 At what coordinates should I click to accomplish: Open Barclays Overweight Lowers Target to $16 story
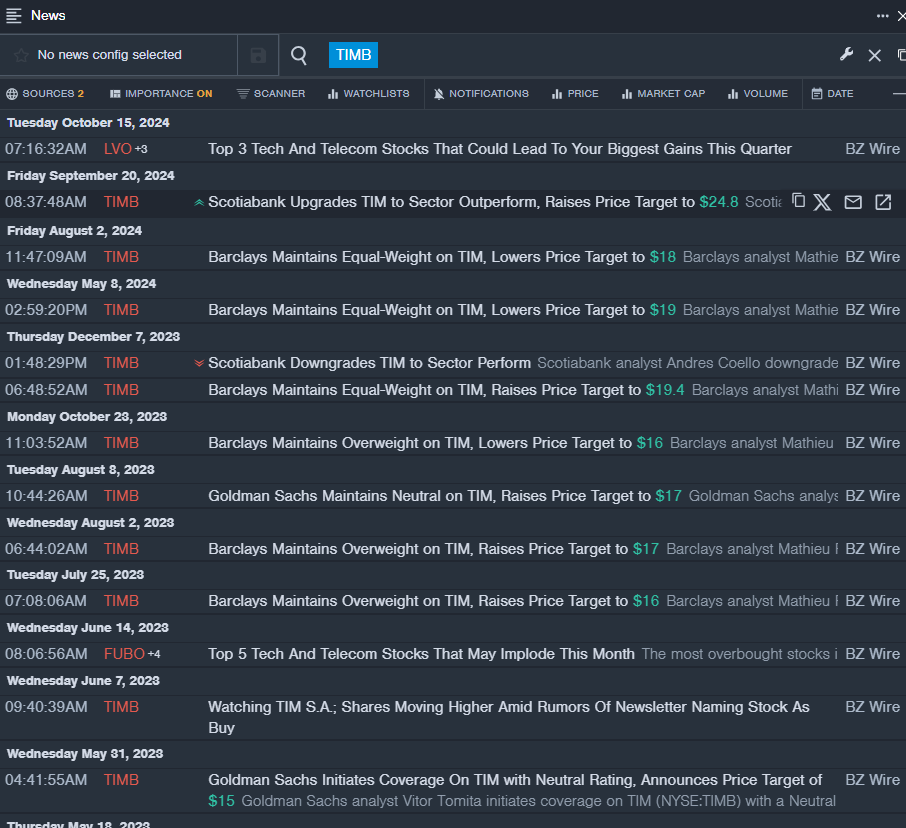436,443
